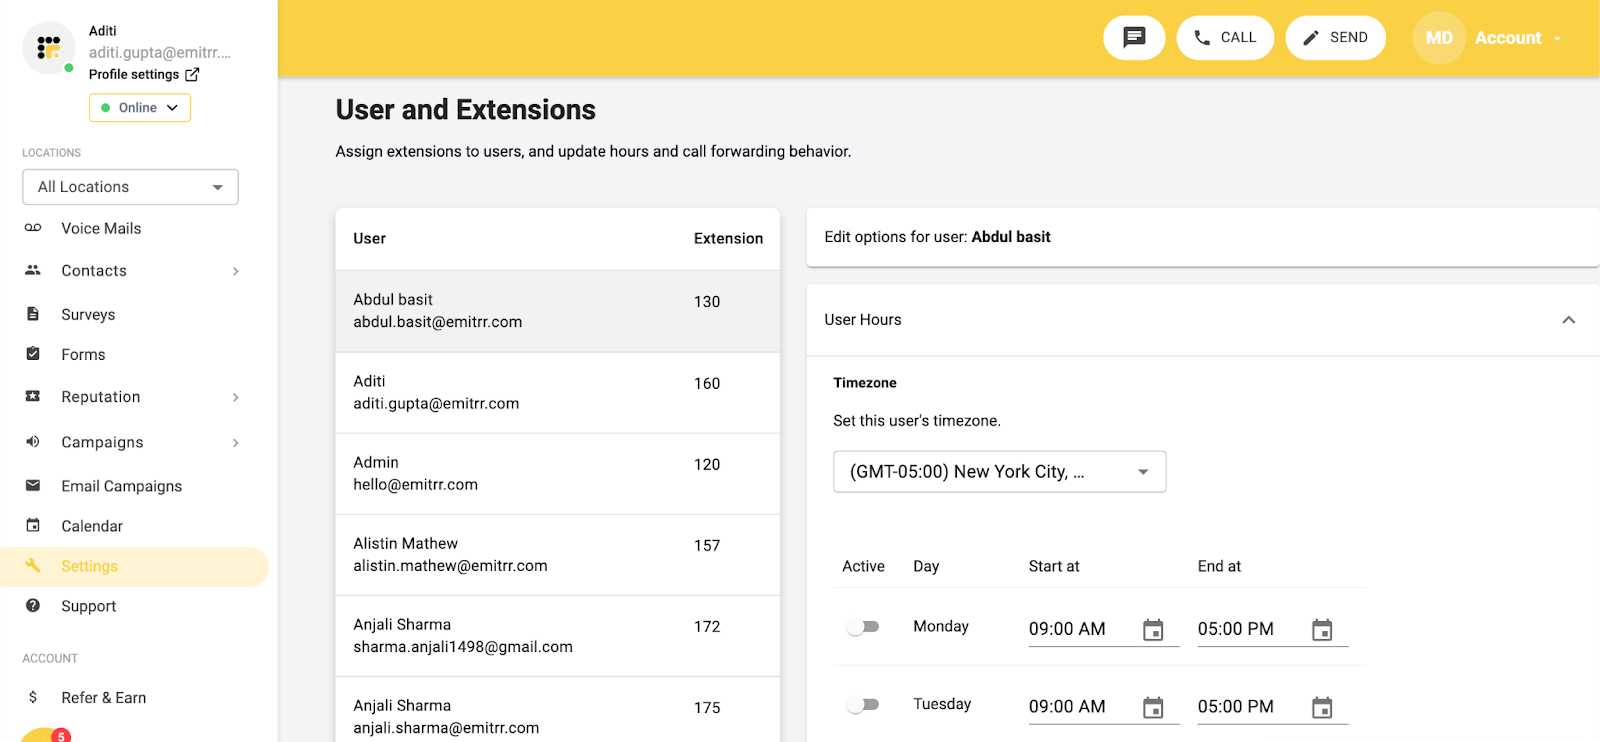Click the MD avatar circle
Viewport: 1600px width, 742px height.
1439,38
